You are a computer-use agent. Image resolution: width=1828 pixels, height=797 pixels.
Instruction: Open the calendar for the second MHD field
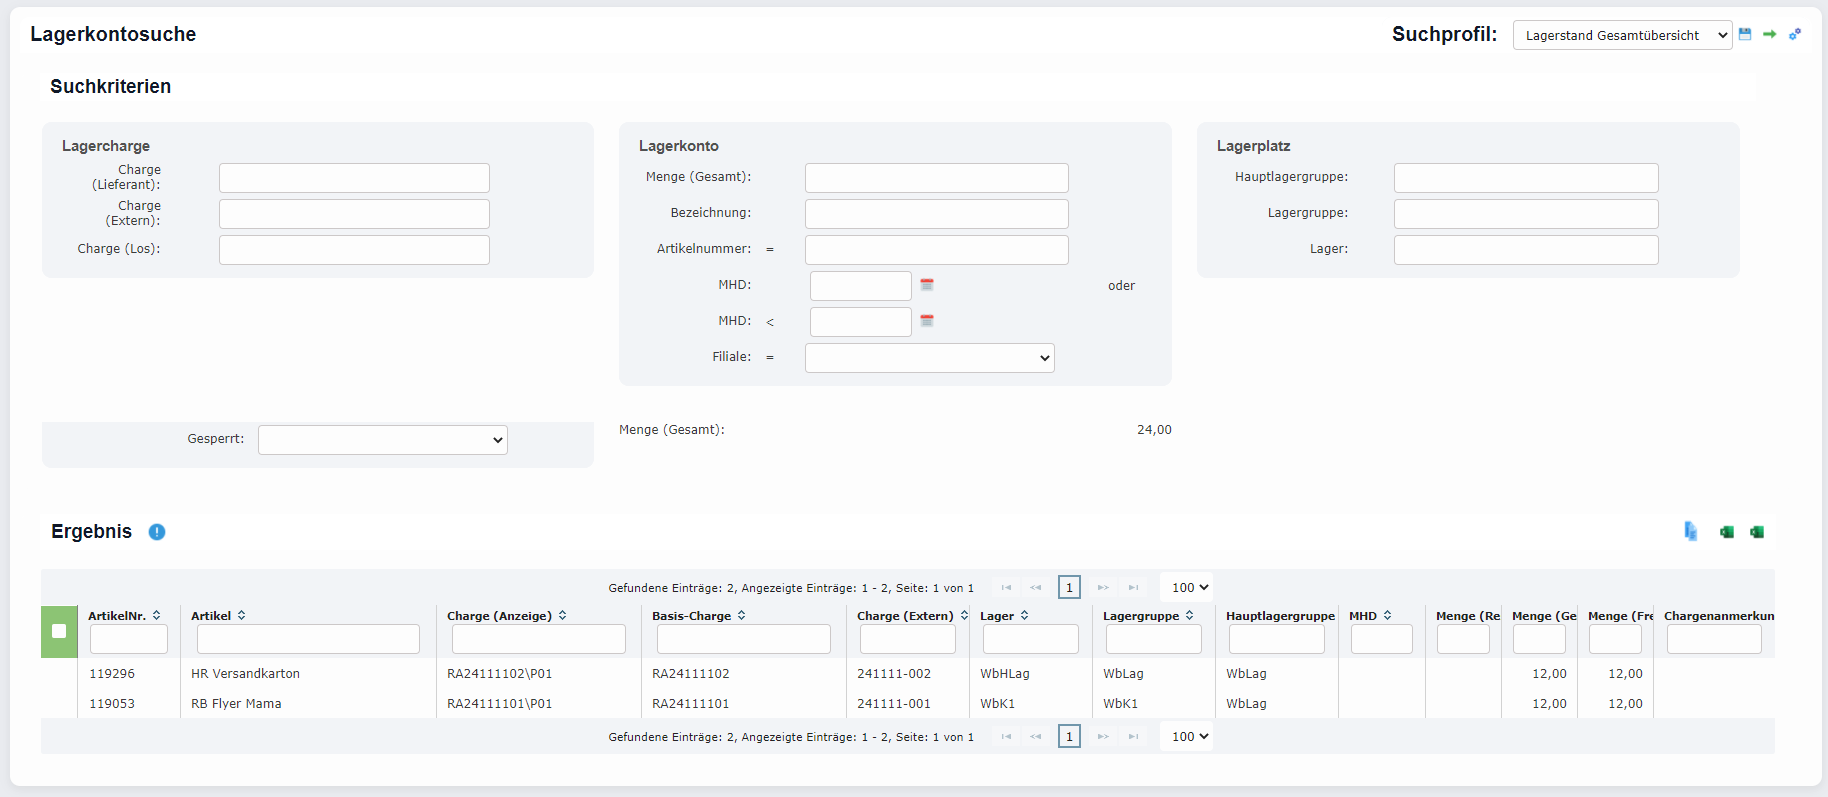coord(927,321)
